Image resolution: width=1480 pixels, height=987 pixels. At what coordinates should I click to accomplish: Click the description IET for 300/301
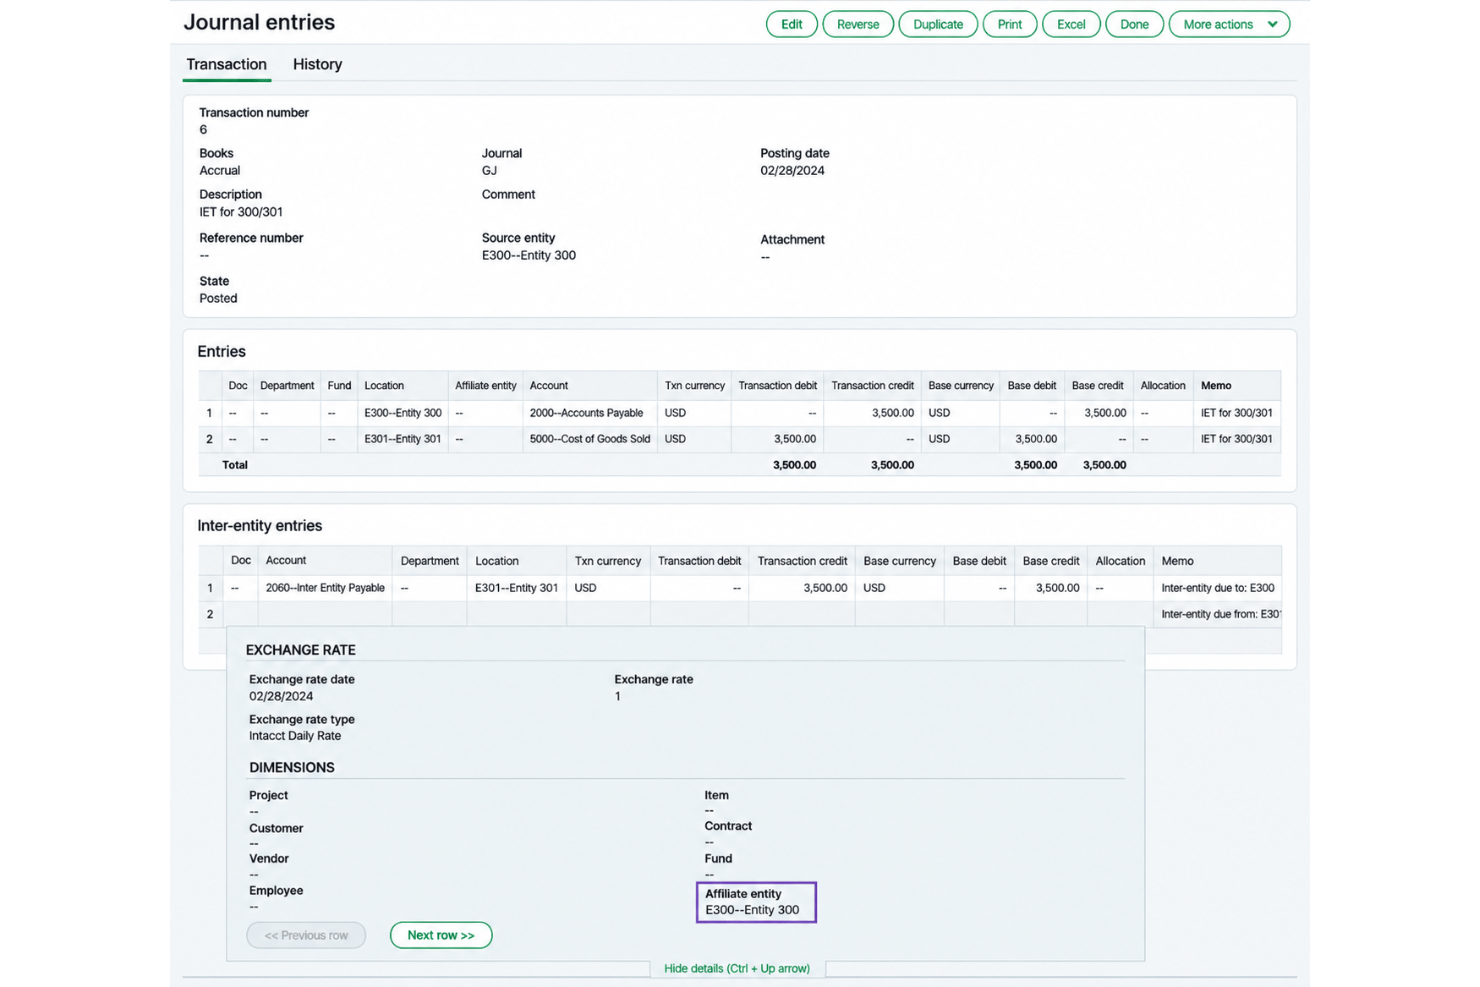pos(241,212)
